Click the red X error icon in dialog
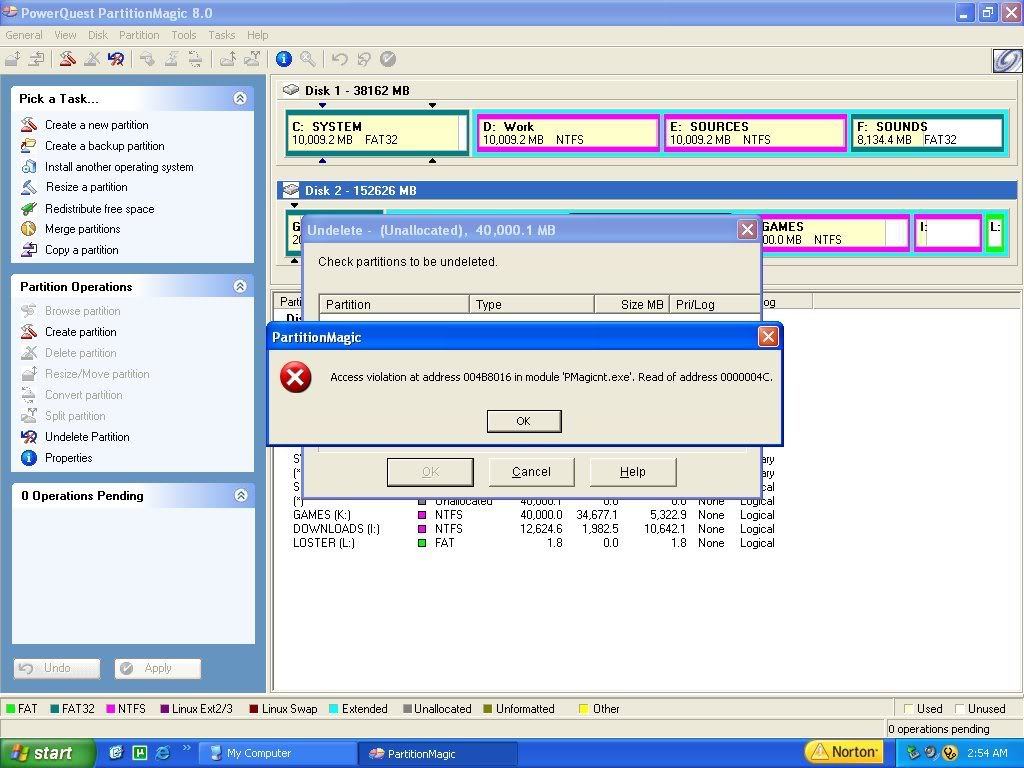Screen dimensions: 1024x768 (x=296, y=377)
